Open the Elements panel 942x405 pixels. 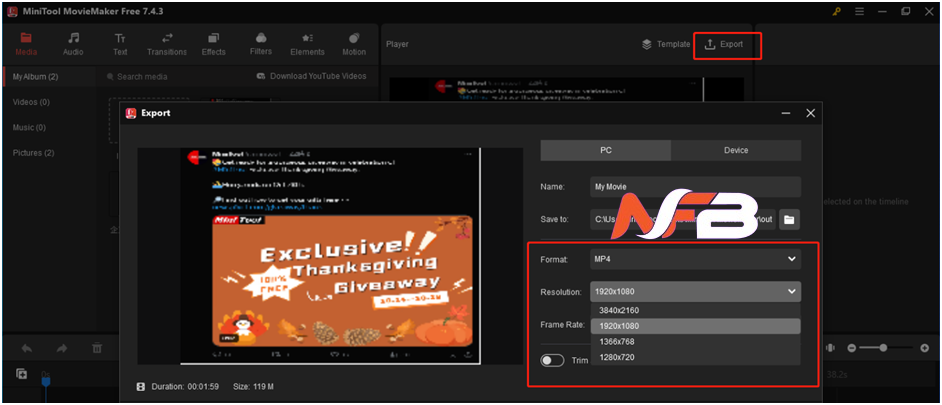point(307,44)
